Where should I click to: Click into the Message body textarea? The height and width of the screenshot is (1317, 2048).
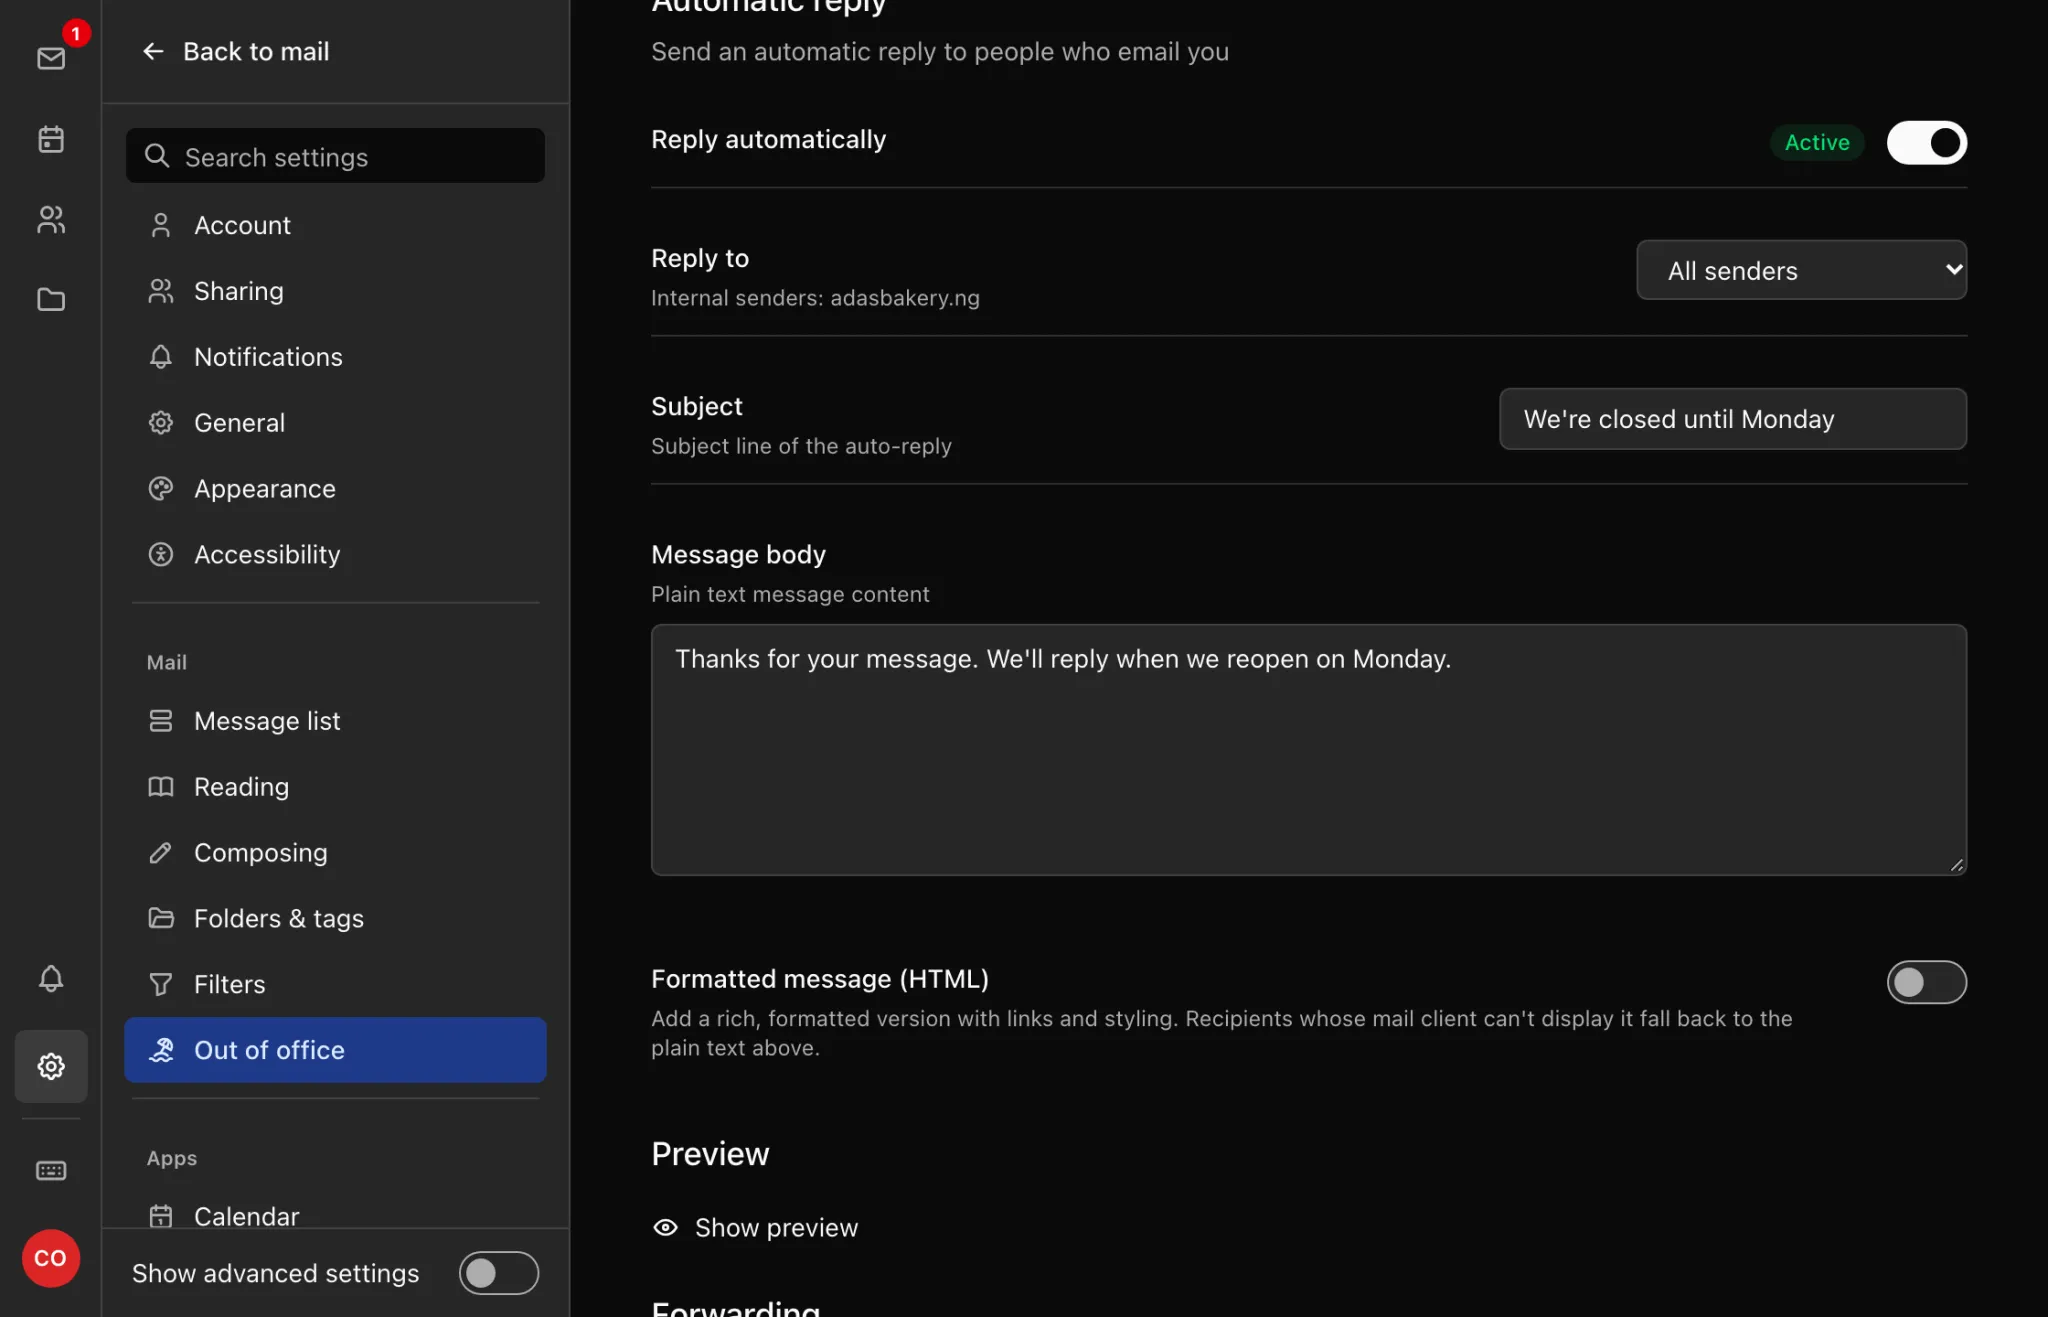(1308, 750)
